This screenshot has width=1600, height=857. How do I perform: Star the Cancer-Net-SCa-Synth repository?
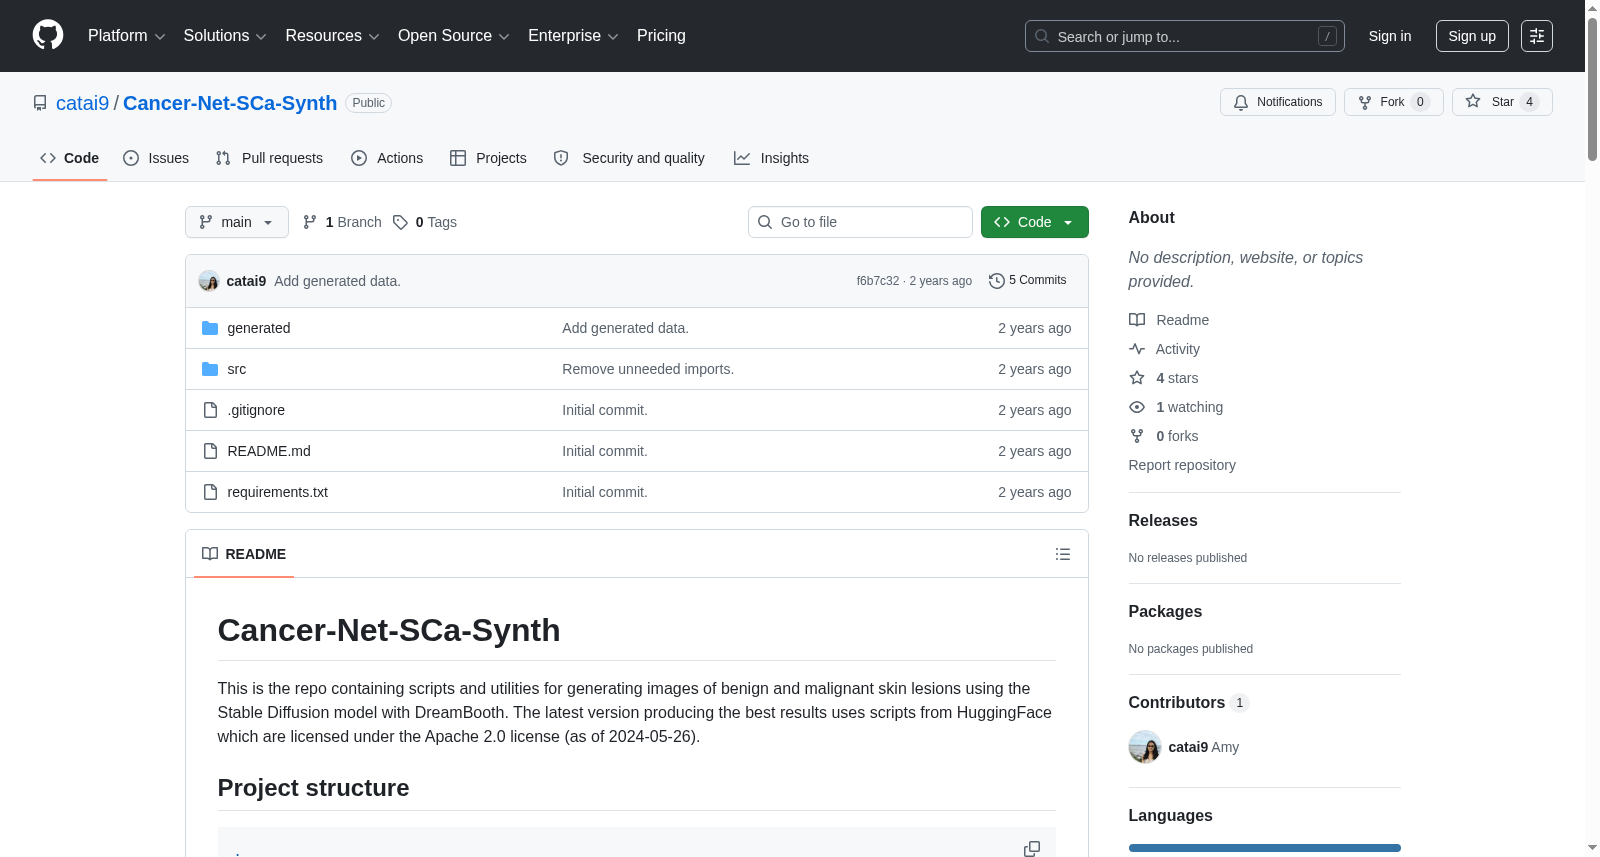point(1502,102)
